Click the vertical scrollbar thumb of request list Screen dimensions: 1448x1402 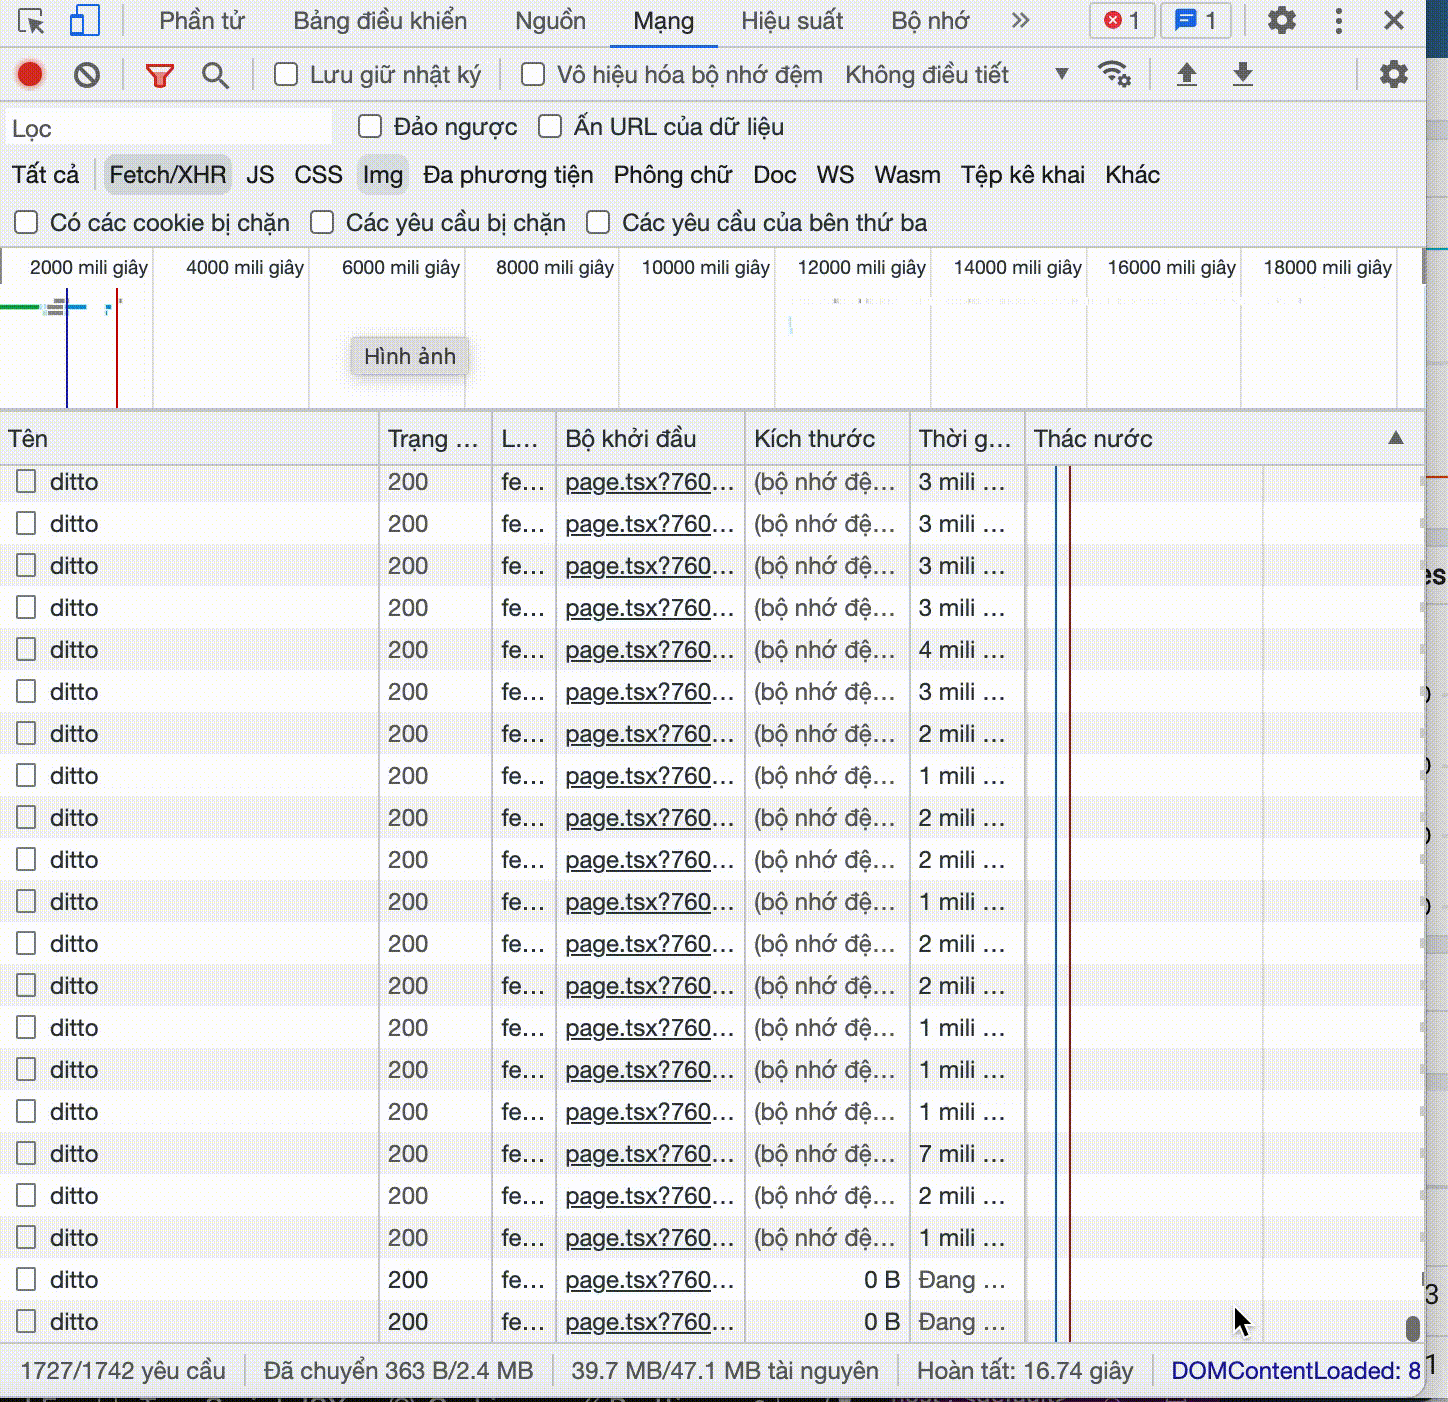click(x=1413, y=1327)
